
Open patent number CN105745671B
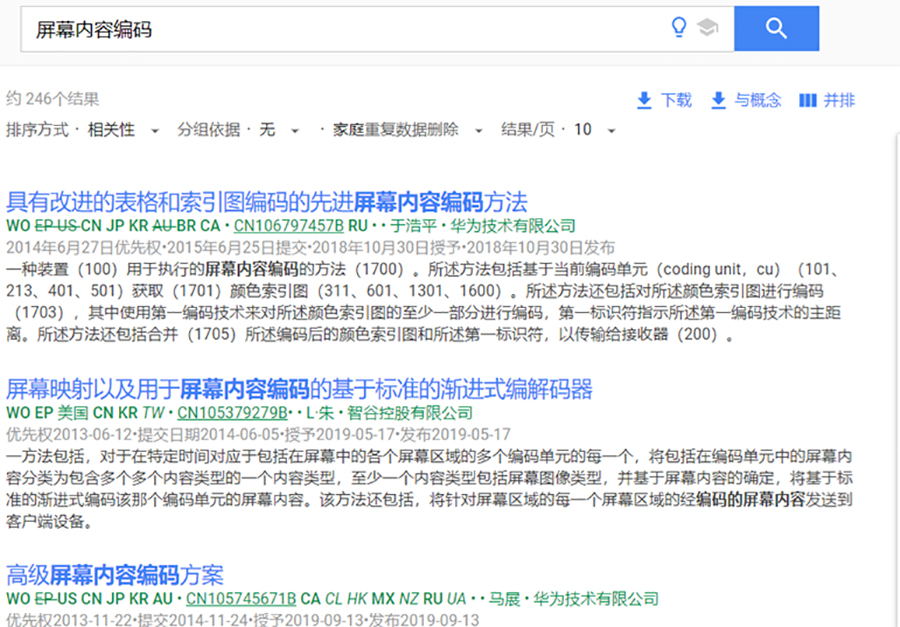pyautogui.click(x=240, y=599)
